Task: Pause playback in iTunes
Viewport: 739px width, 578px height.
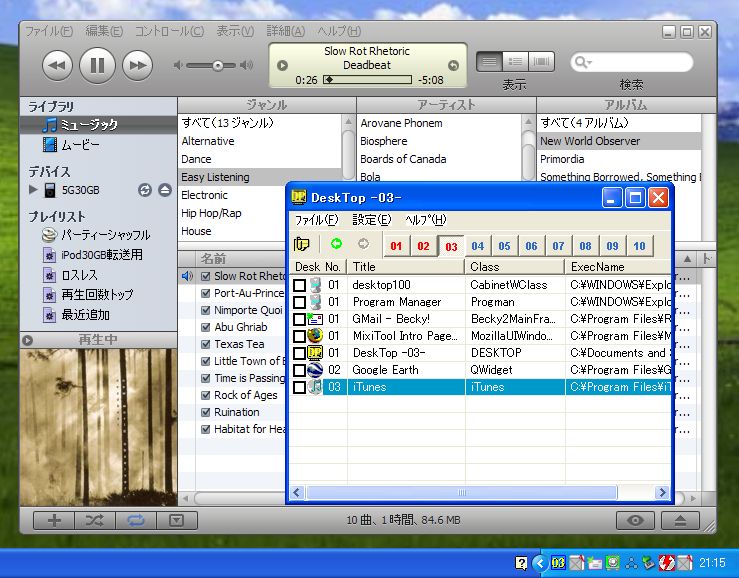Action: click(x=97, y=65)
